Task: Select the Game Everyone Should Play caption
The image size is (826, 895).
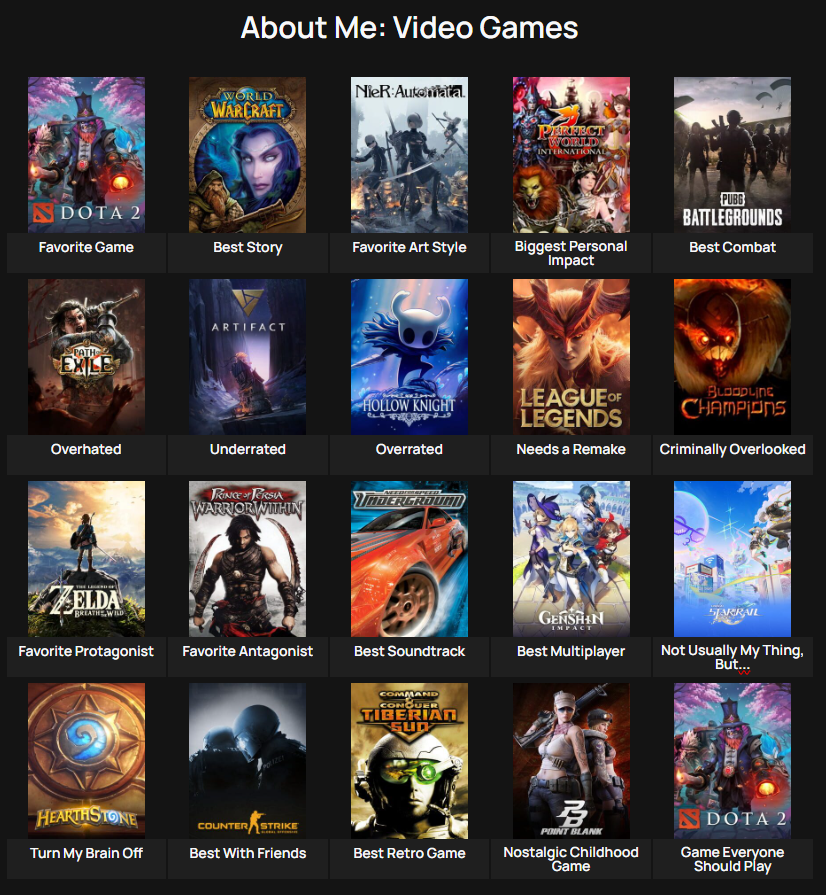Action: coord(732,859)
